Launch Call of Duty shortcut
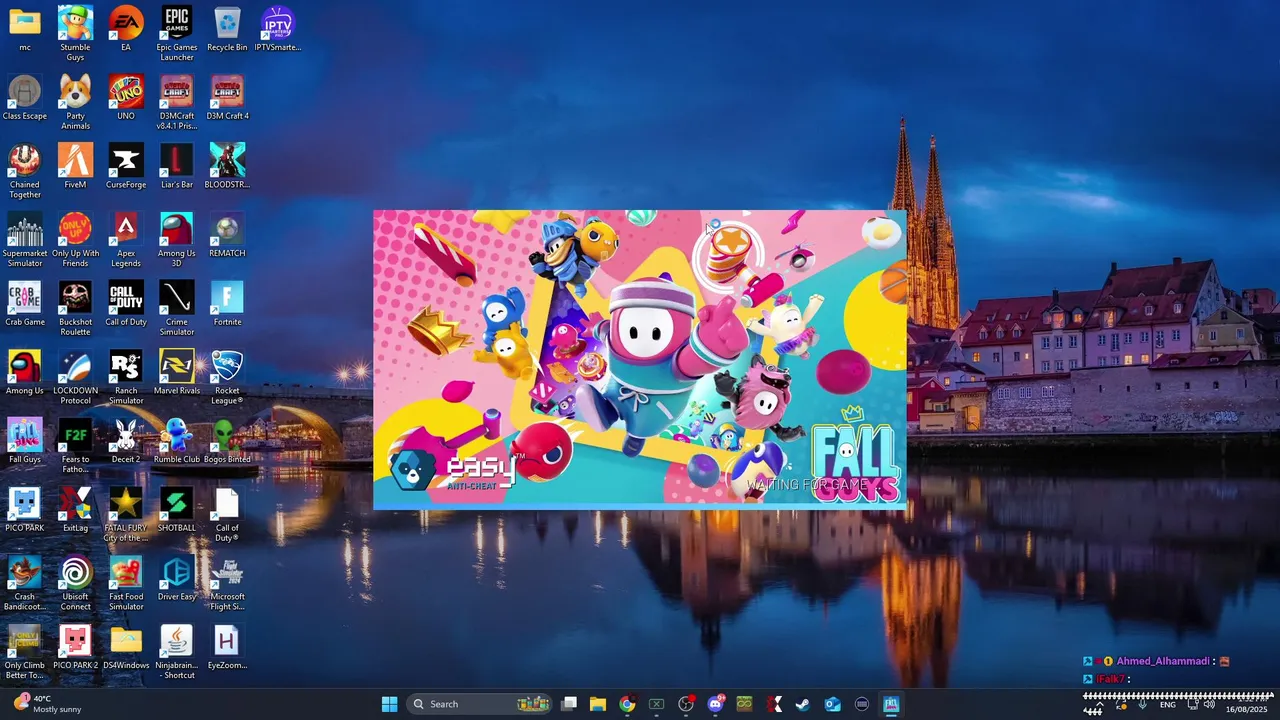This screenshot has width=1280, height=720. click(126, 304)
